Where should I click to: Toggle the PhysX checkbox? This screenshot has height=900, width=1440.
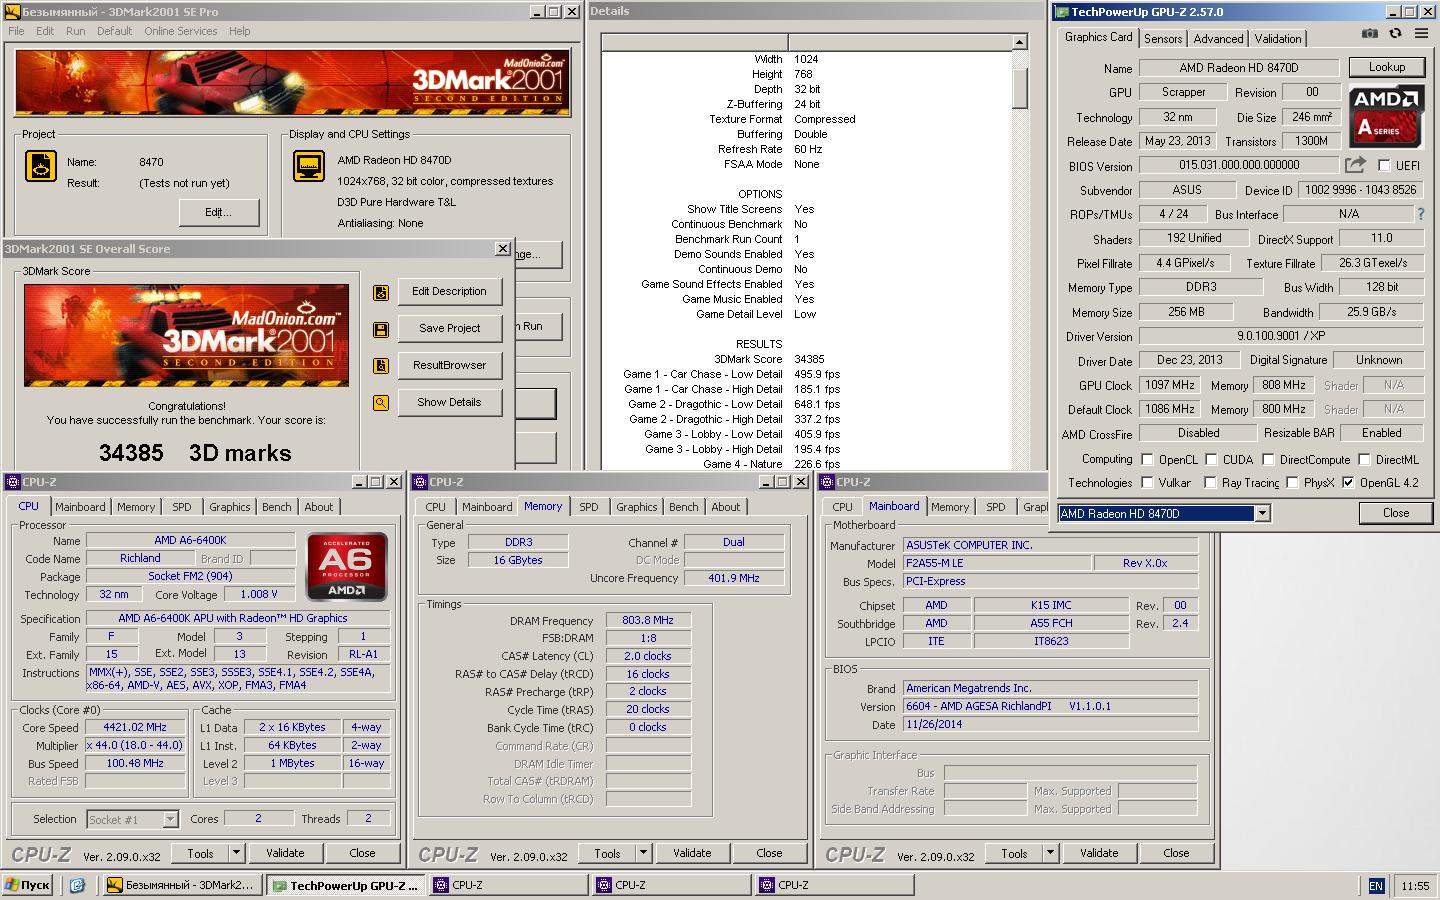pos(1292,482)
